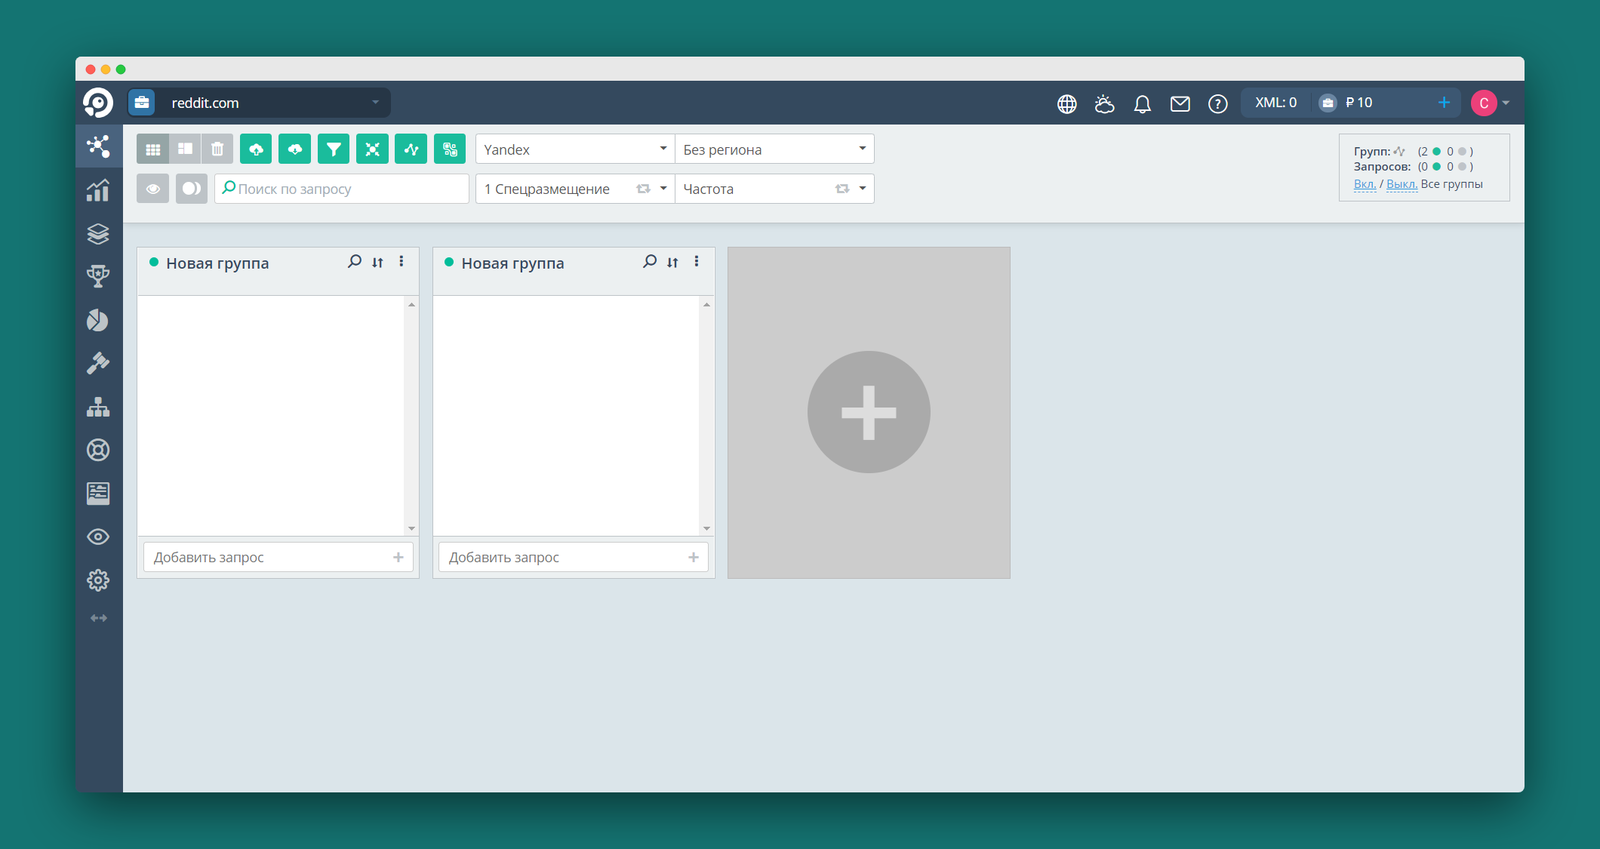This screenshot has width=1600, height=849.
Task: Click sort arrows in first Новая группа header
Action: point(377,262)
